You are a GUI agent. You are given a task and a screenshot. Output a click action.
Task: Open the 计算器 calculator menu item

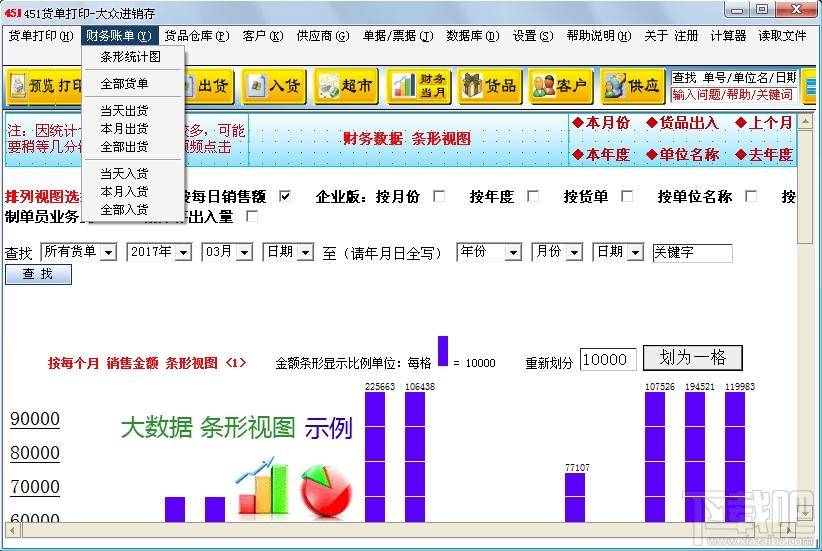click(728, 36)
